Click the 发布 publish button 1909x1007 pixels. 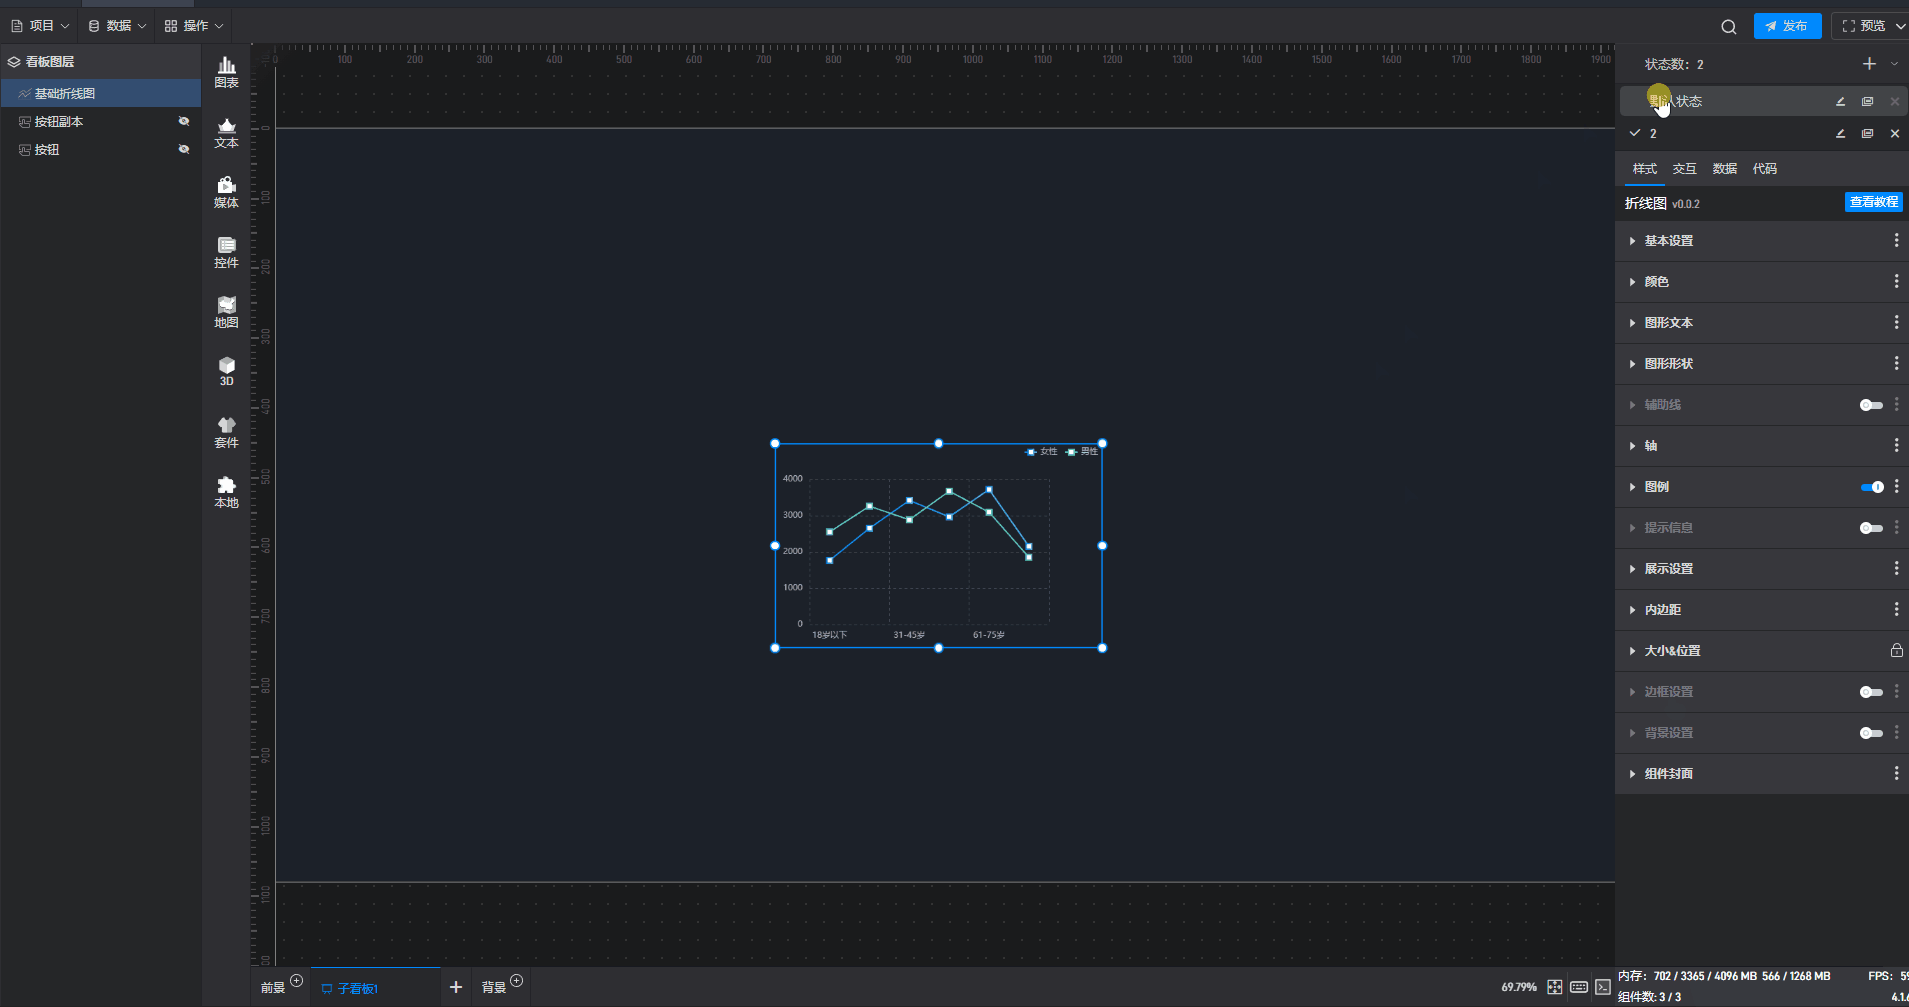click(1787, 26)
